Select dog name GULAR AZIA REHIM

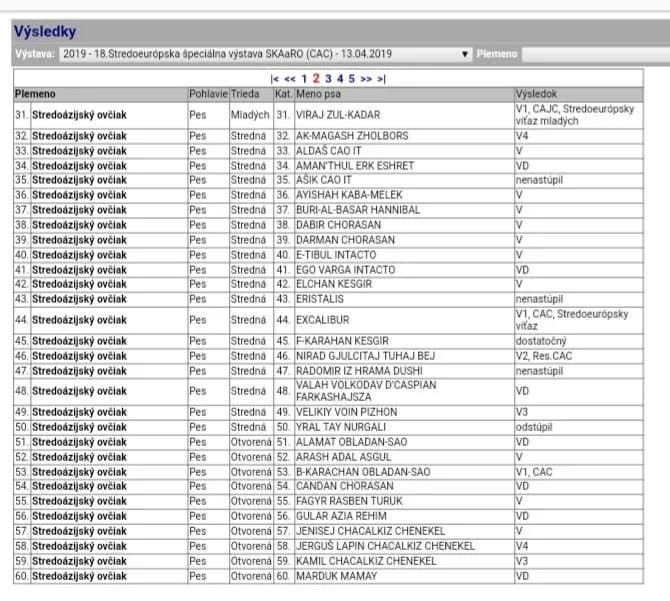341,516
